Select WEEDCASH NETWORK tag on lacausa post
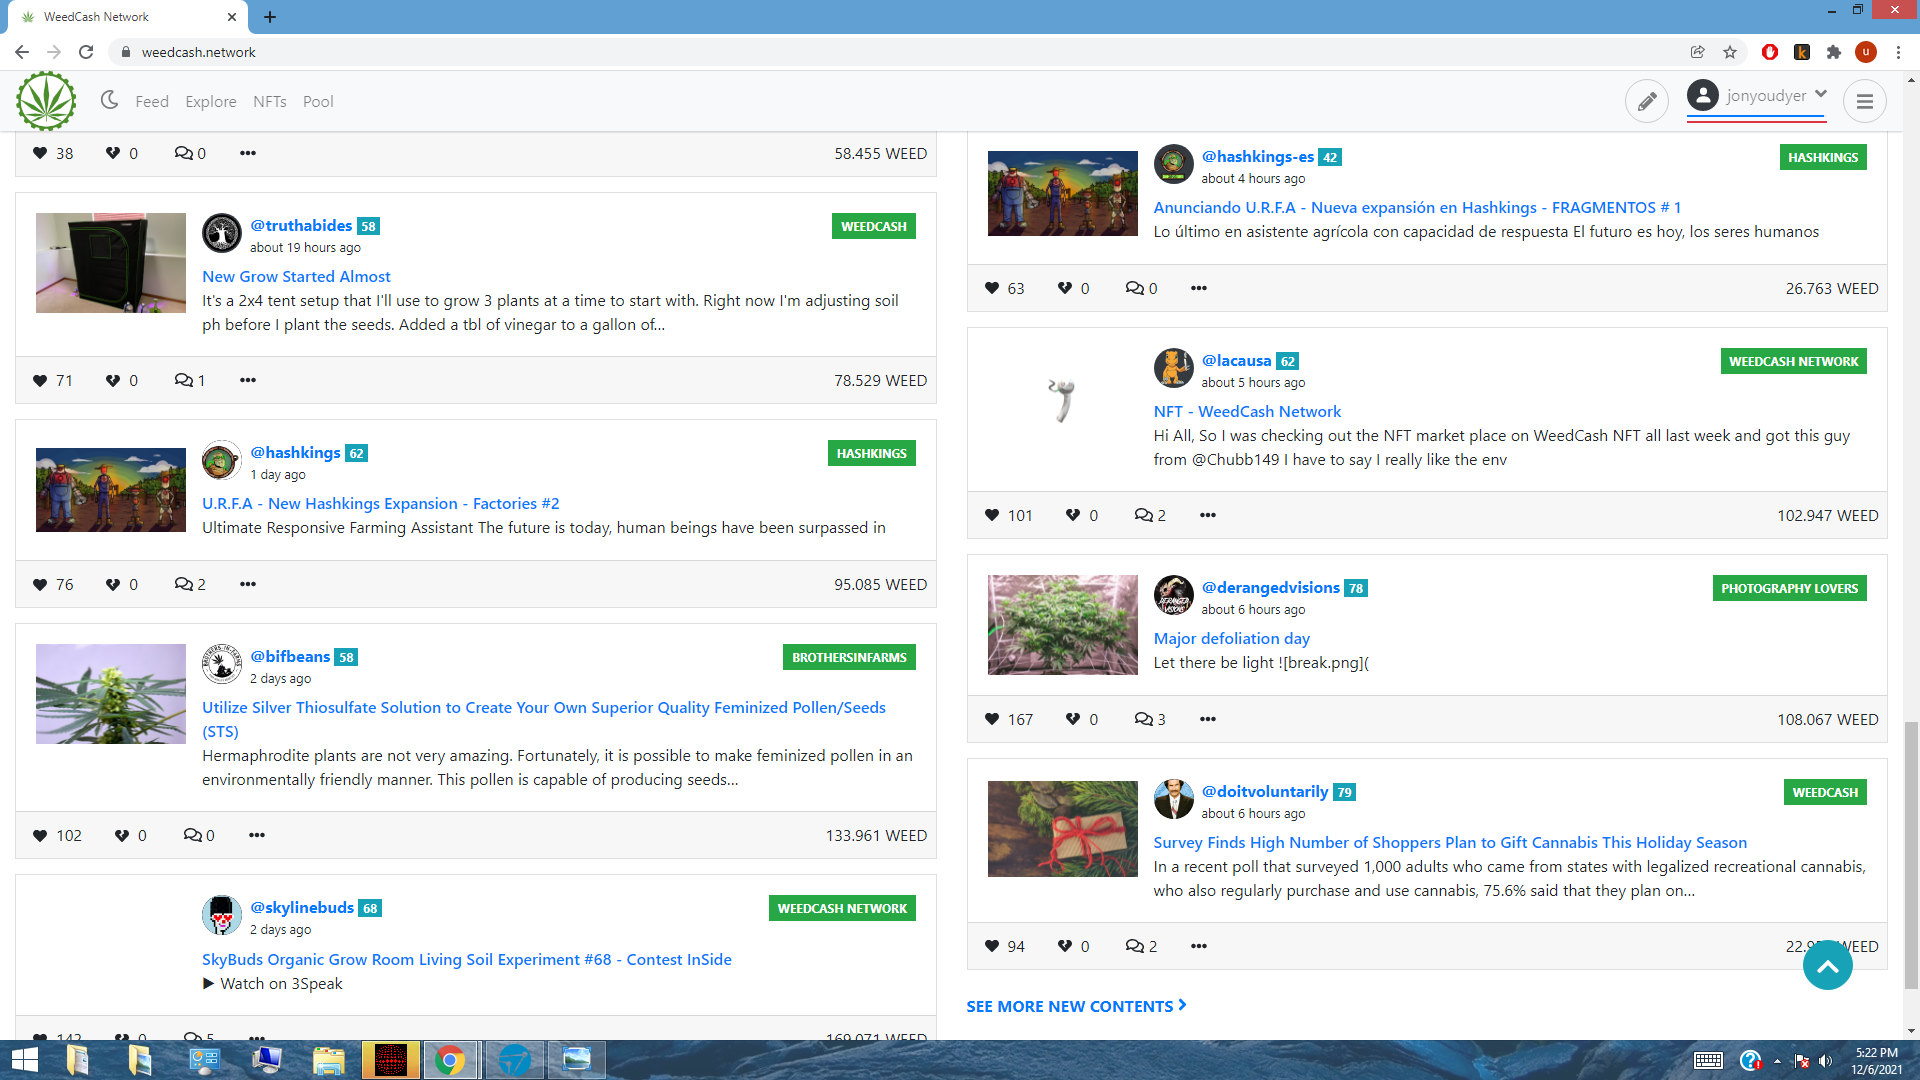Image resolution: width=1920 pixels, height=1080 pixels. (x=1793, y=361)
